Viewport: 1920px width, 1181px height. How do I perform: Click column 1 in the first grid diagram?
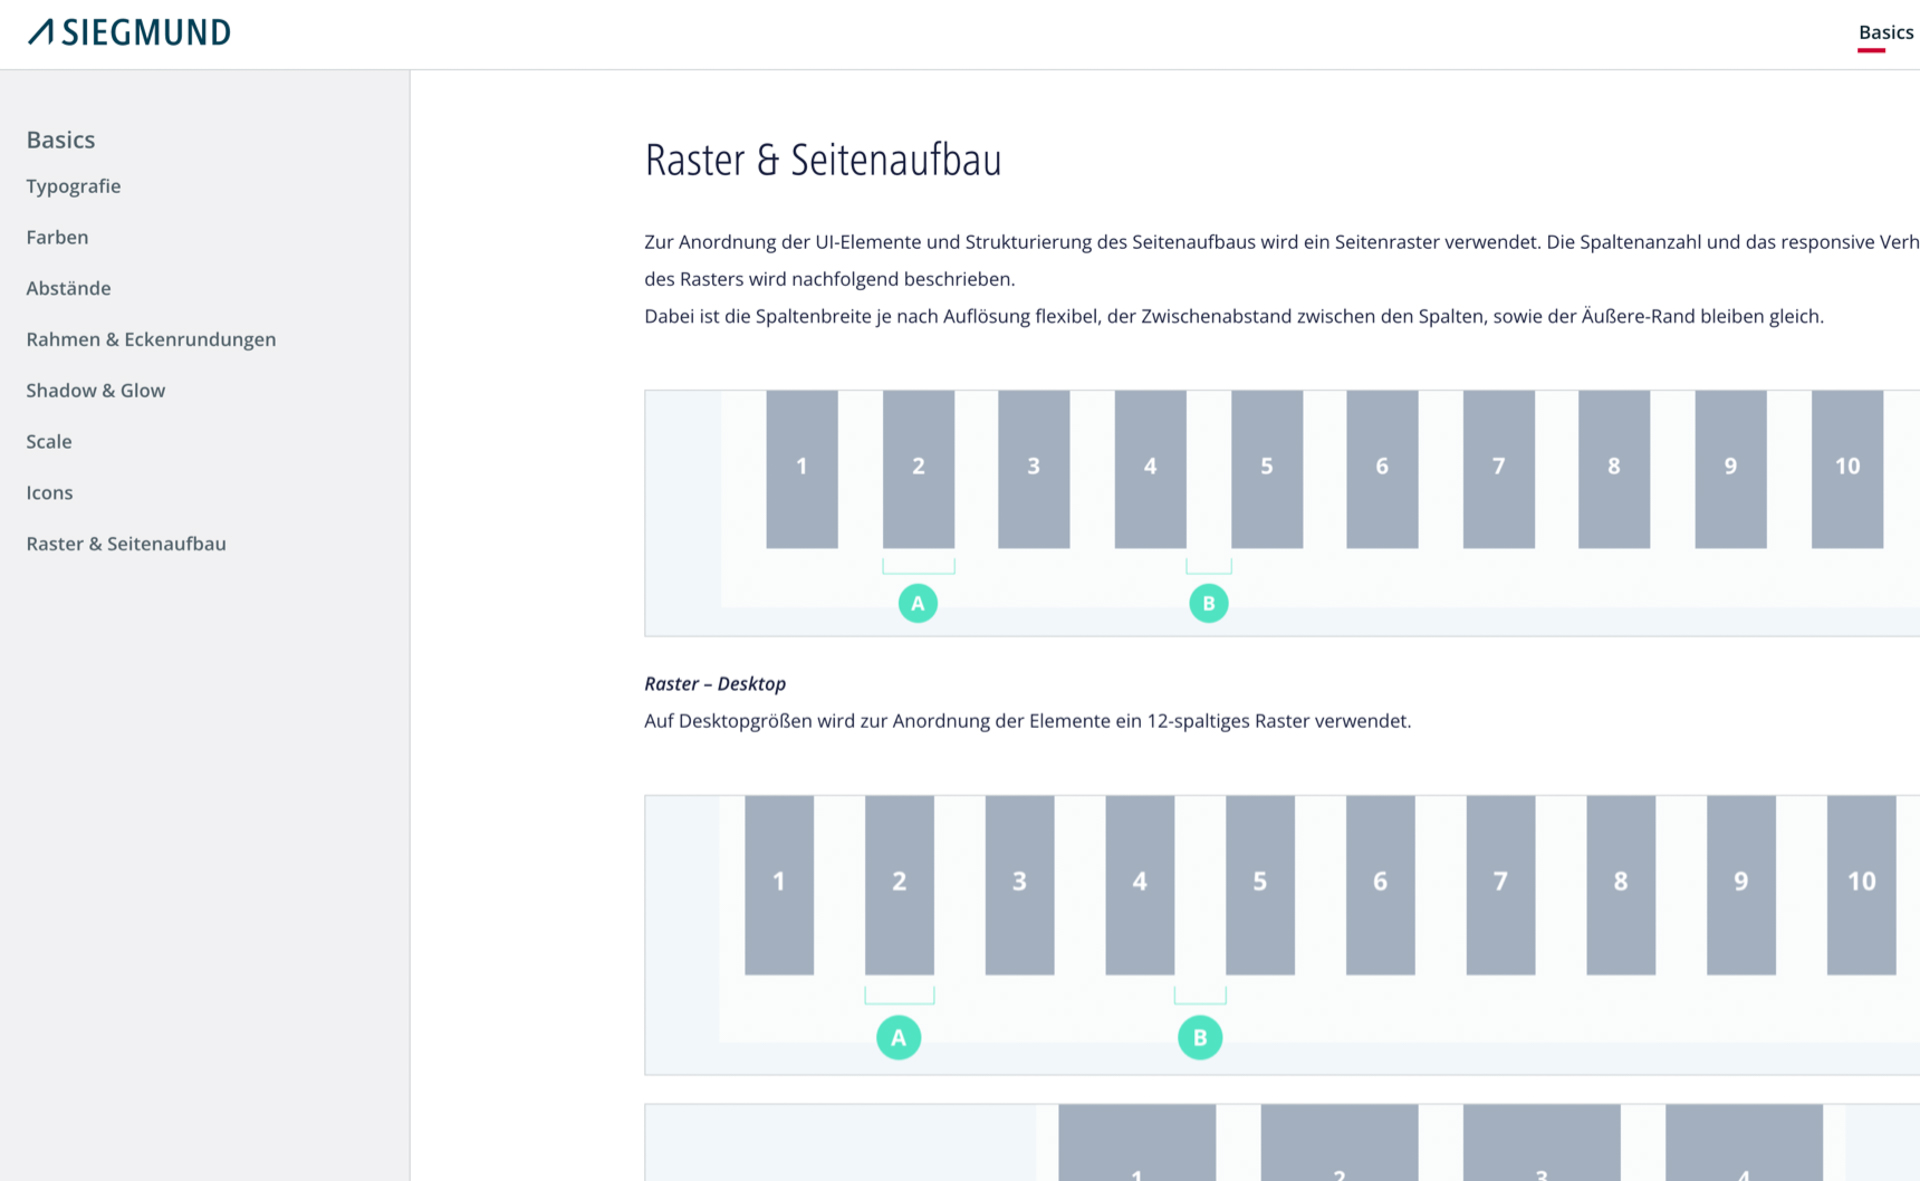(x=801, y=468)
